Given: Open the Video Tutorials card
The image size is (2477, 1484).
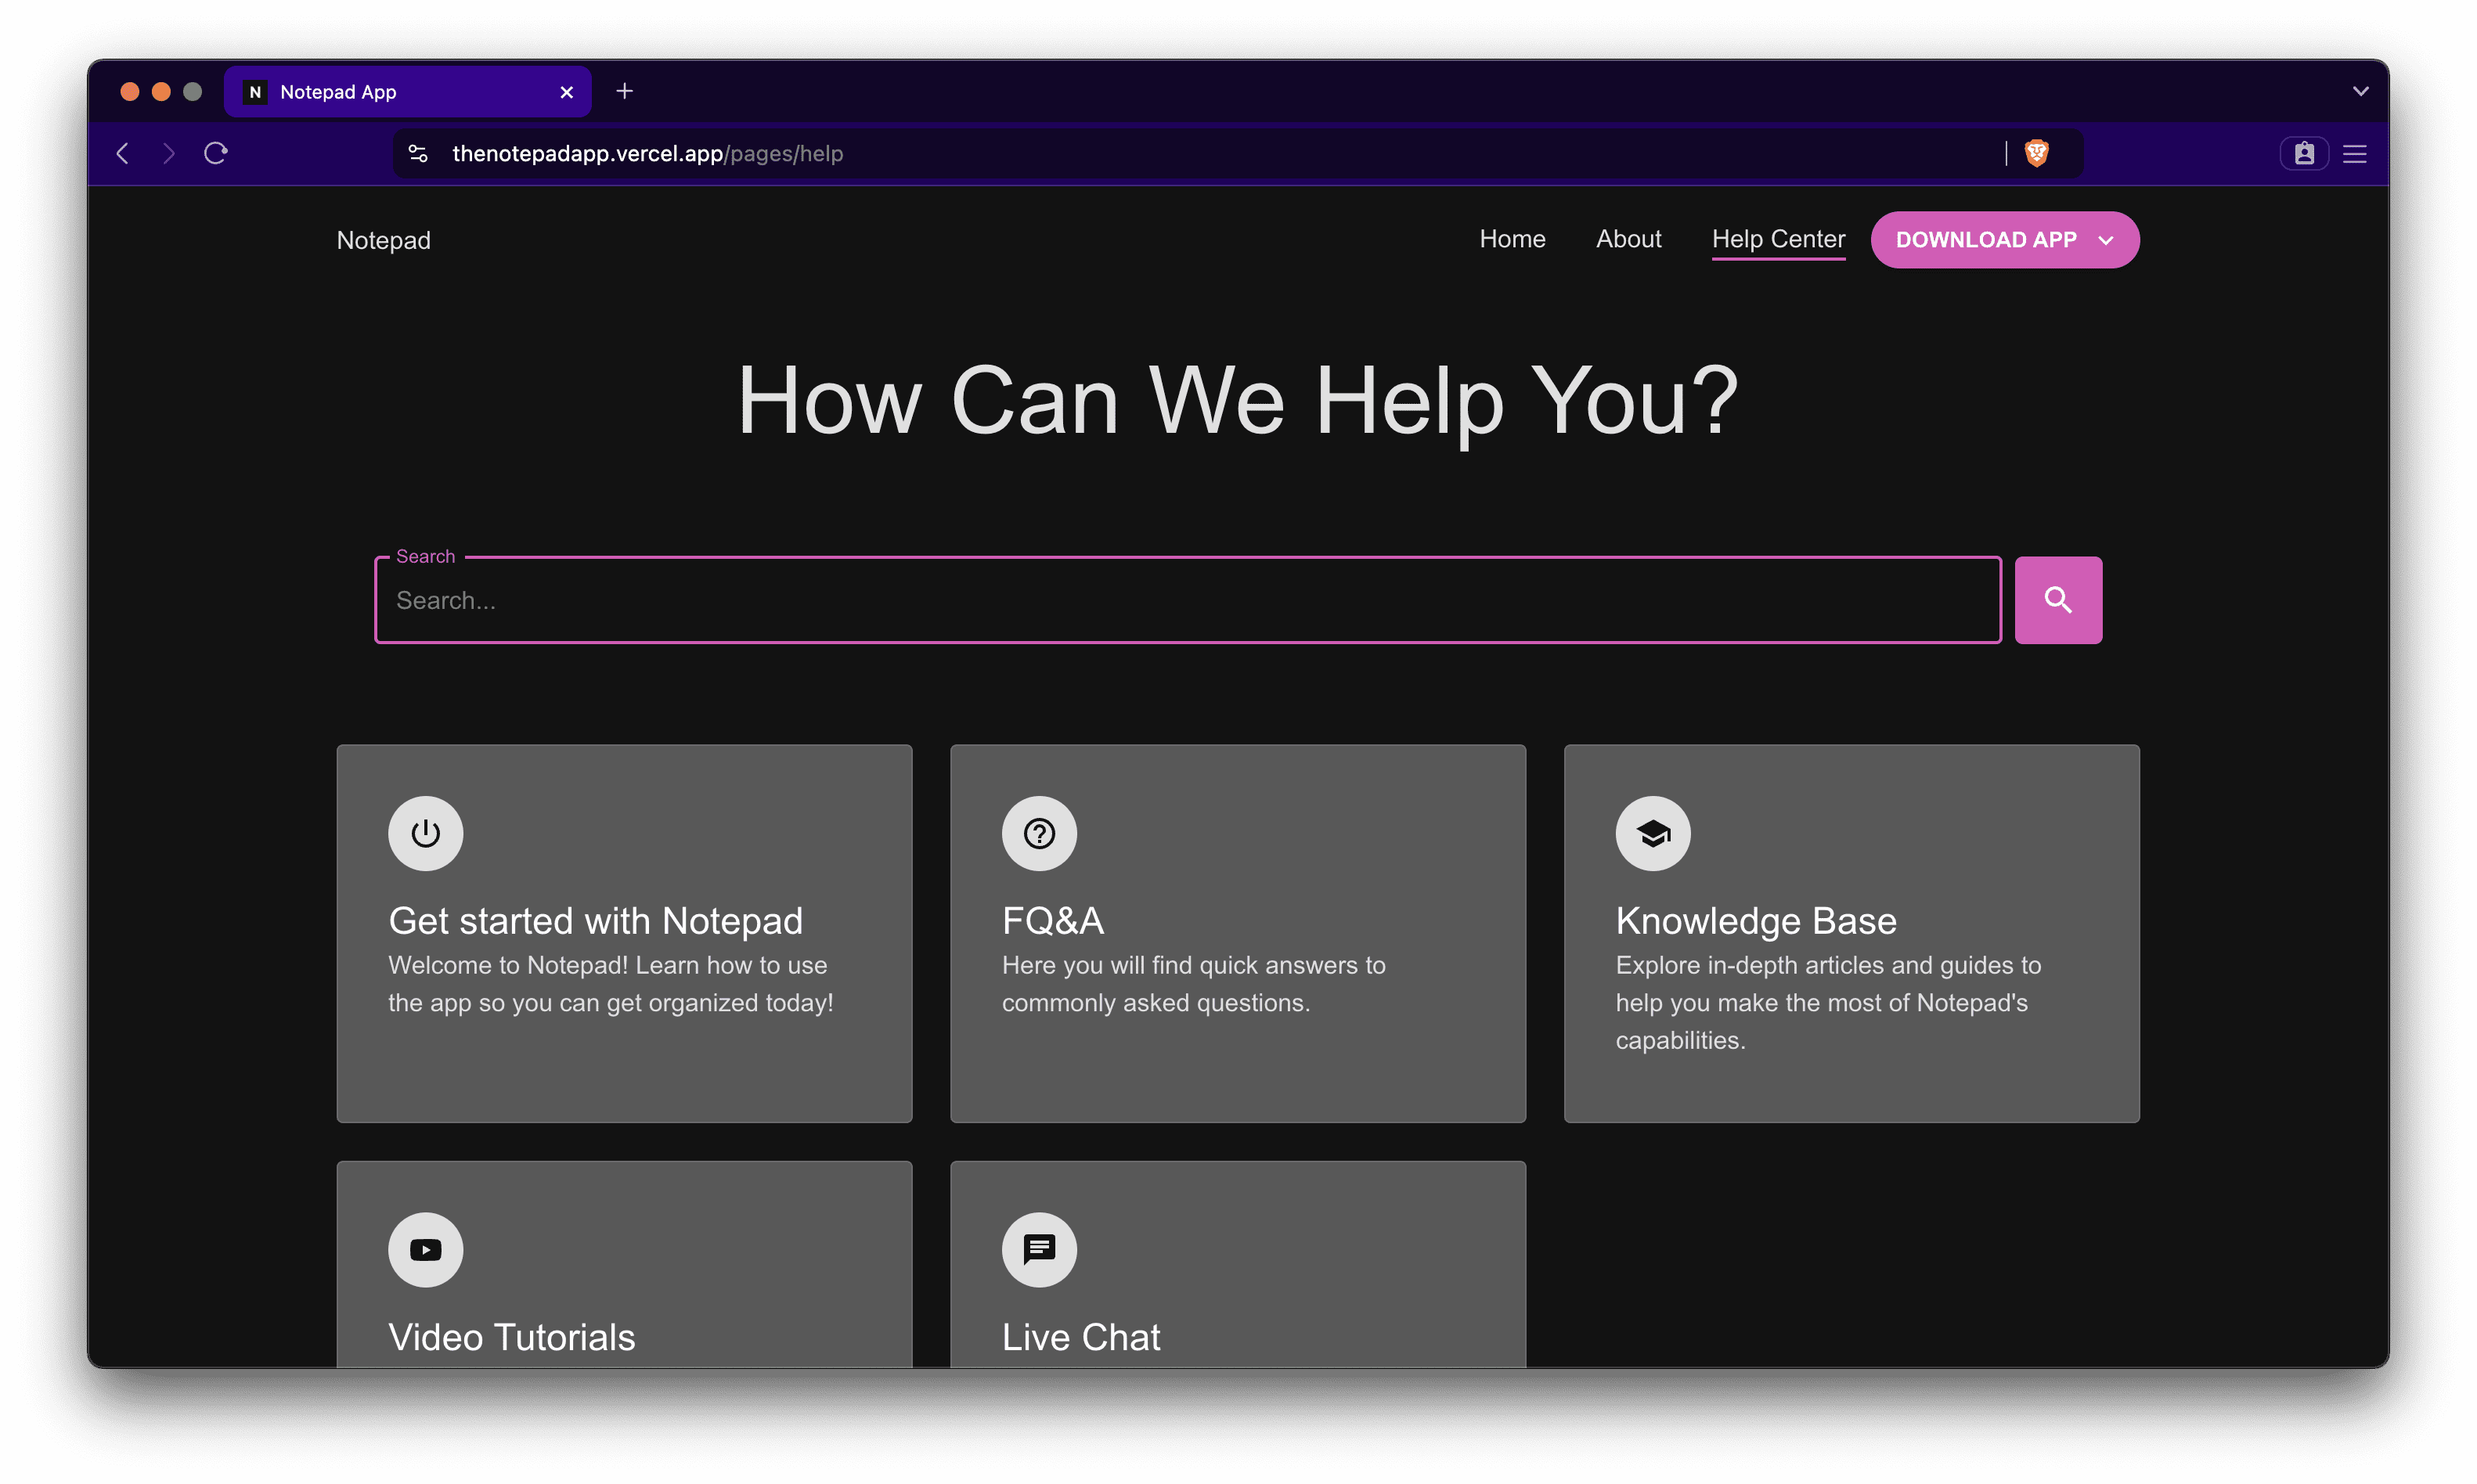Looking at the screenshot, I should pos(624,1264).
